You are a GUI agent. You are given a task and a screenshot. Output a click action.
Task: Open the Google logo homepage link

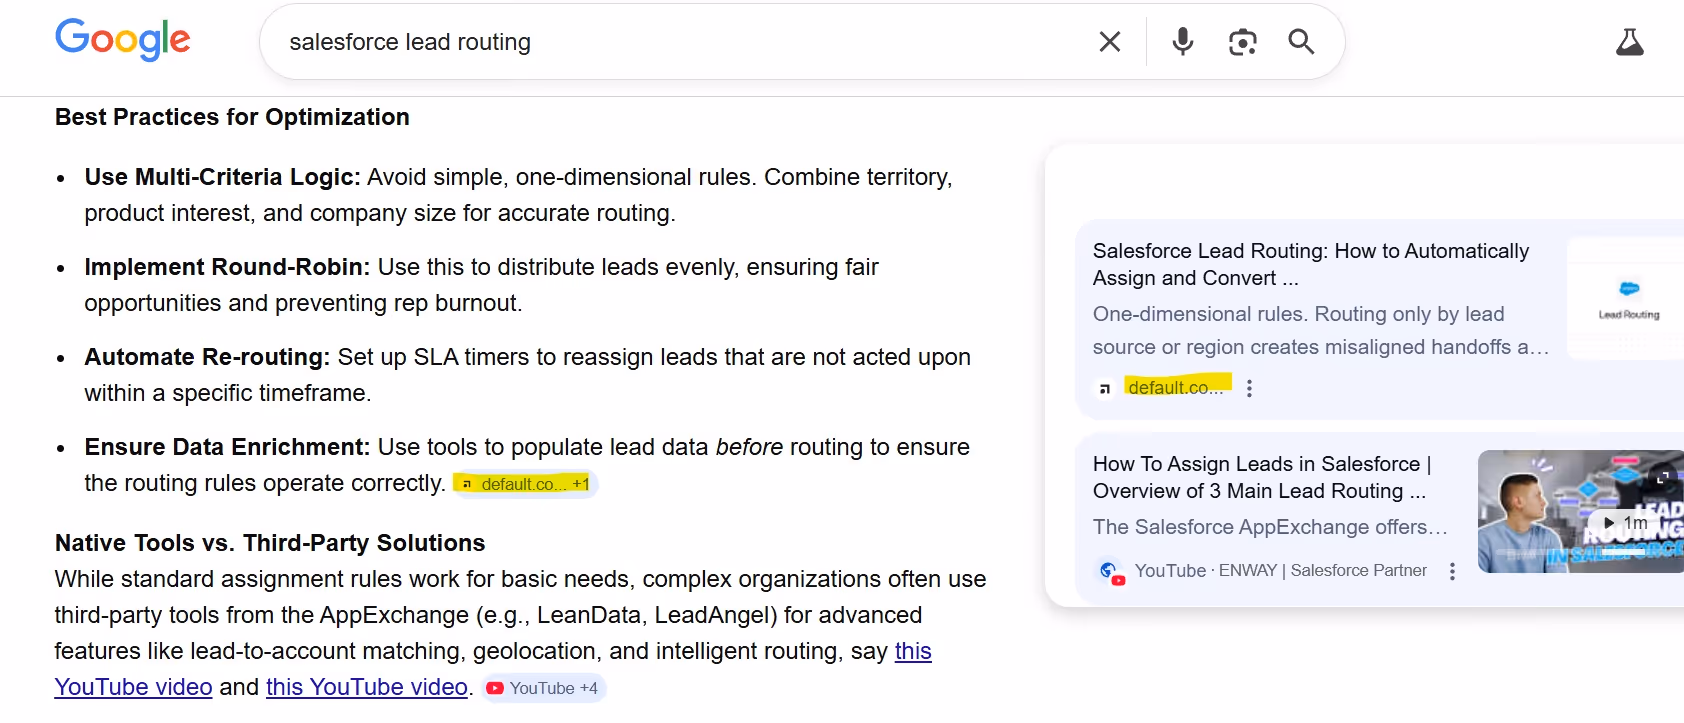click(122, 40)
